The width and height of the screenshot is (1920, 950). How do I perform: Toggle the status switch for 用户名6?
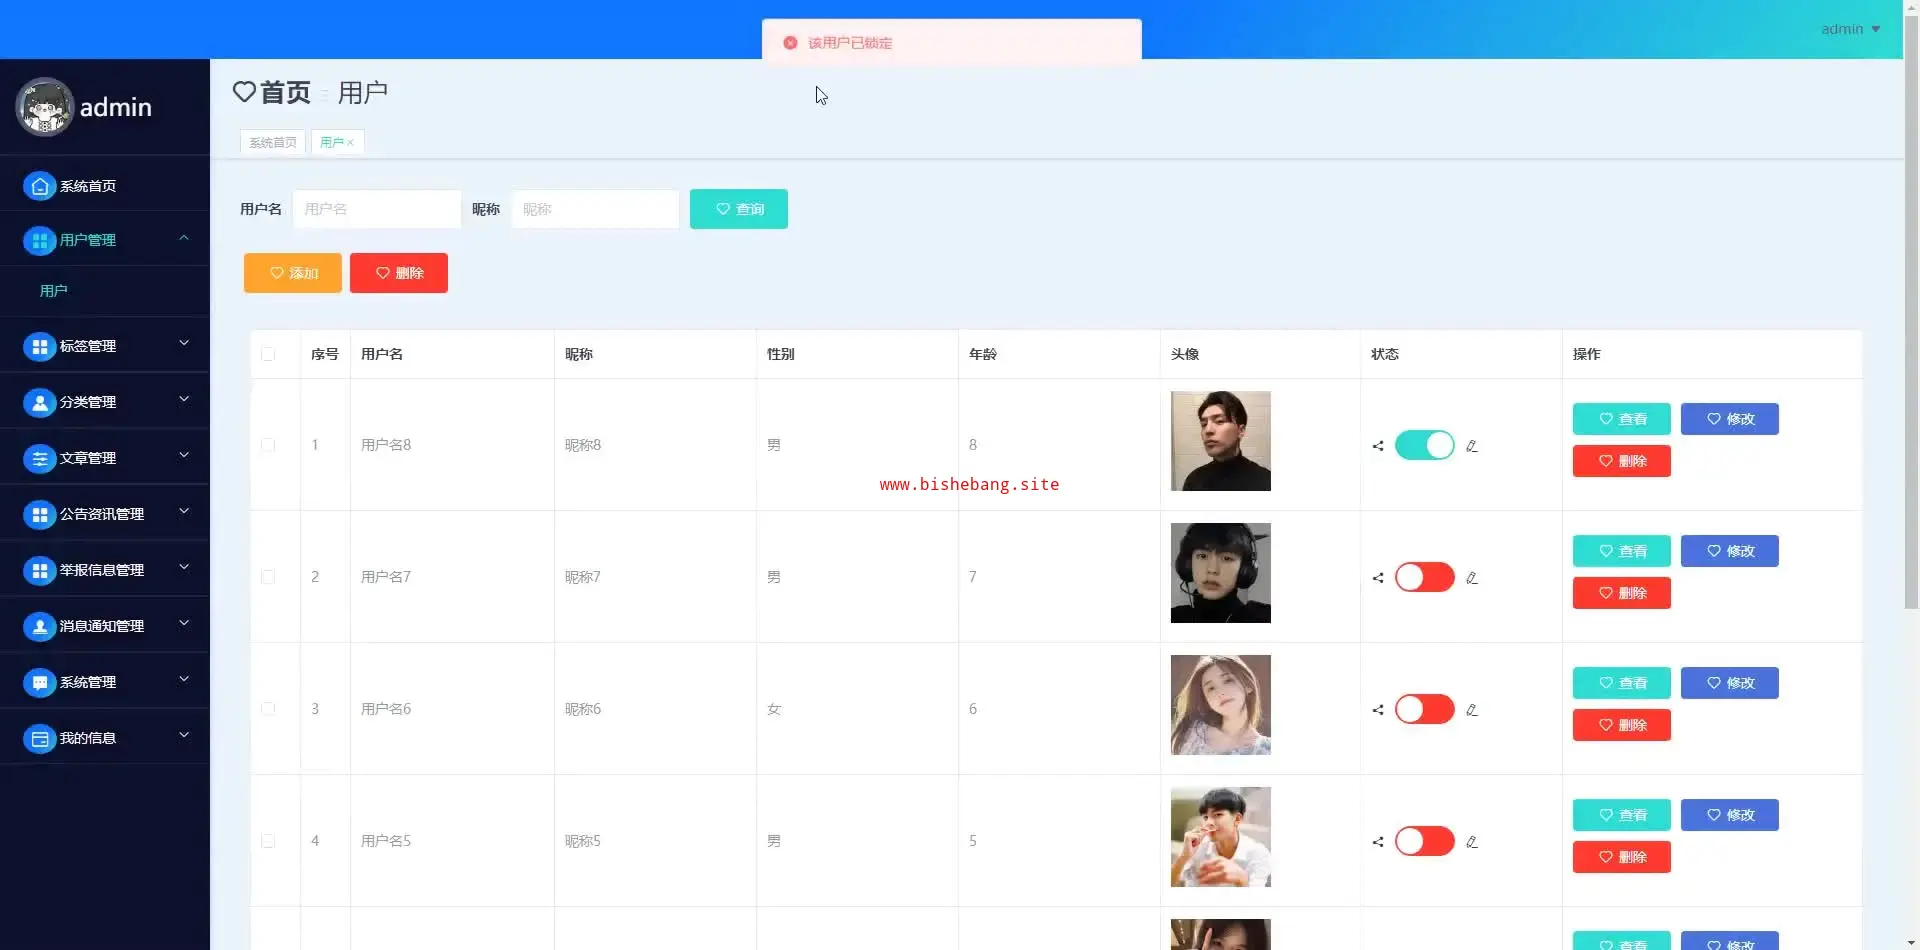(x=1425, y=709)
